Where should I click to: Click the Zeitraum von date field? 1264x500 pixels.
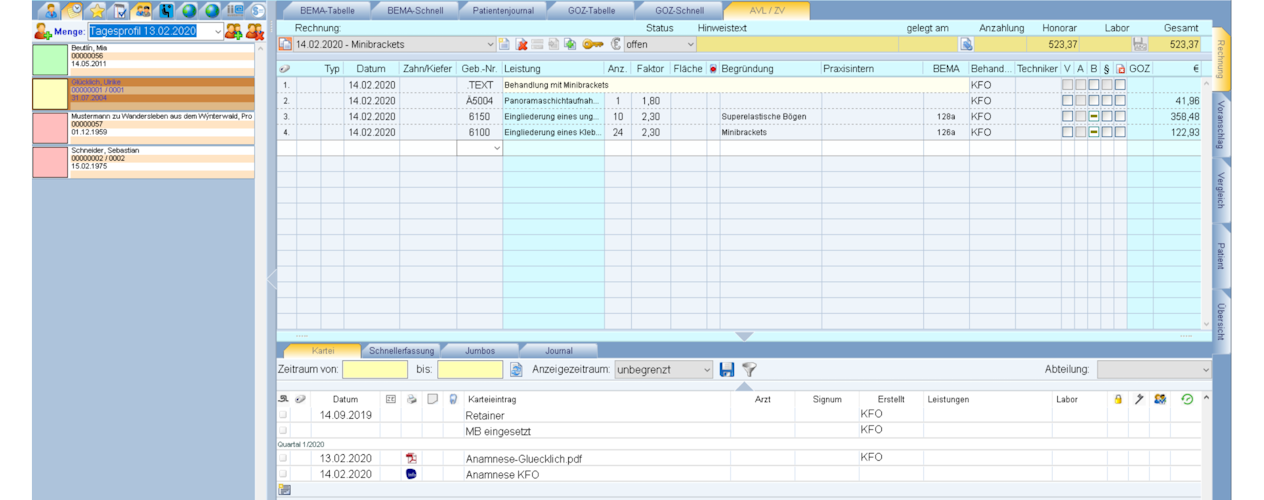(375, 370)
